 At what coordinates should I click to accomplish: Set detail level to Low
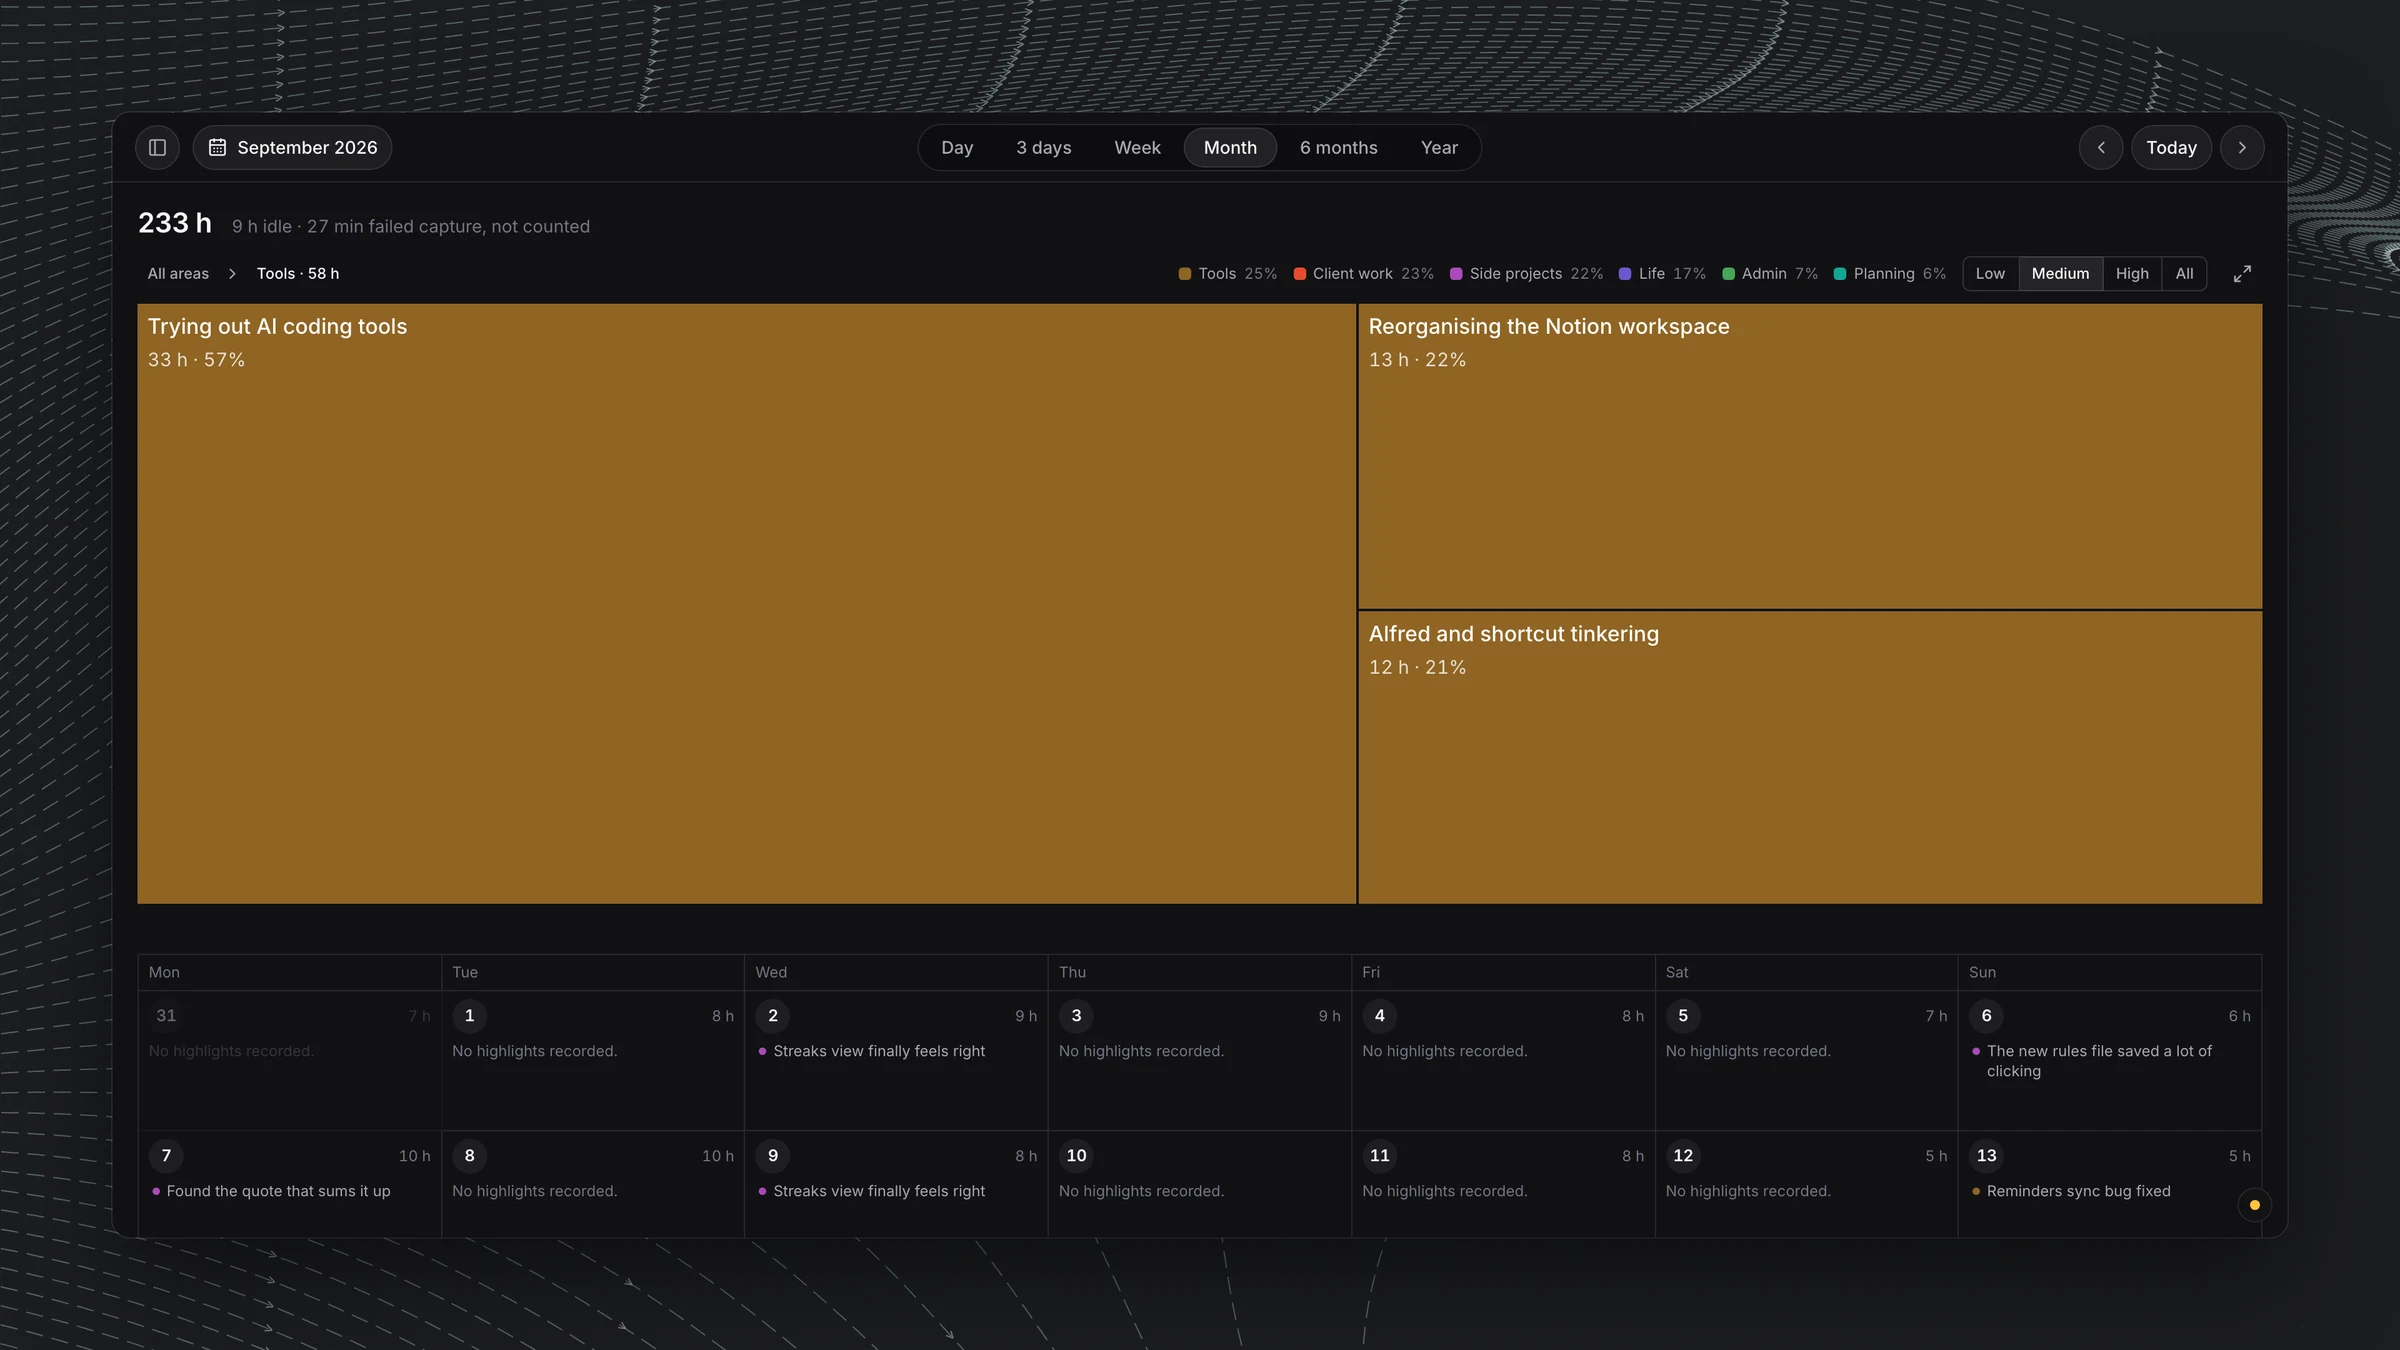[1990, 273]
